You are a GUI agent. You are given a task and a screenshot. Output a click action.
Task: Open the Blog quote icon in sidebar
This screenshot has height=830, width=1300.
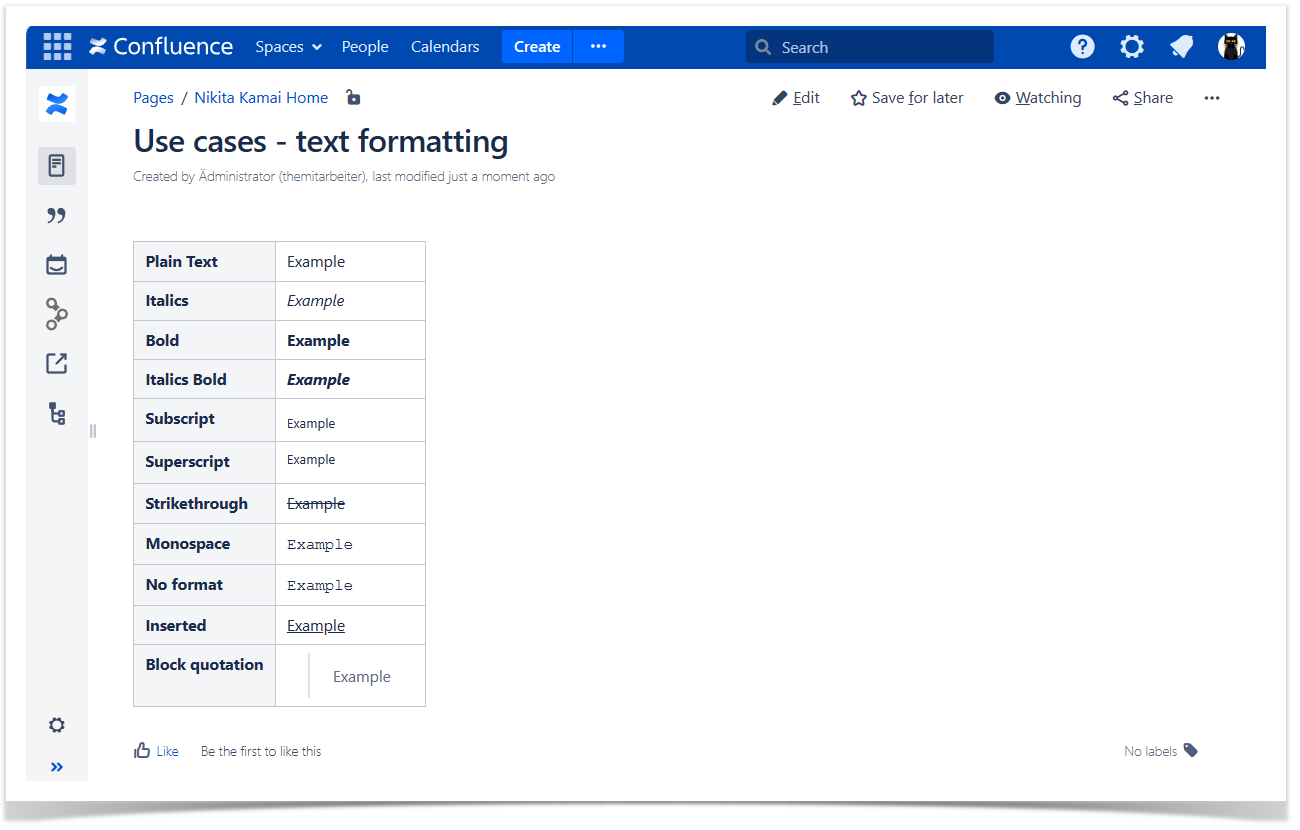(57, 216)
